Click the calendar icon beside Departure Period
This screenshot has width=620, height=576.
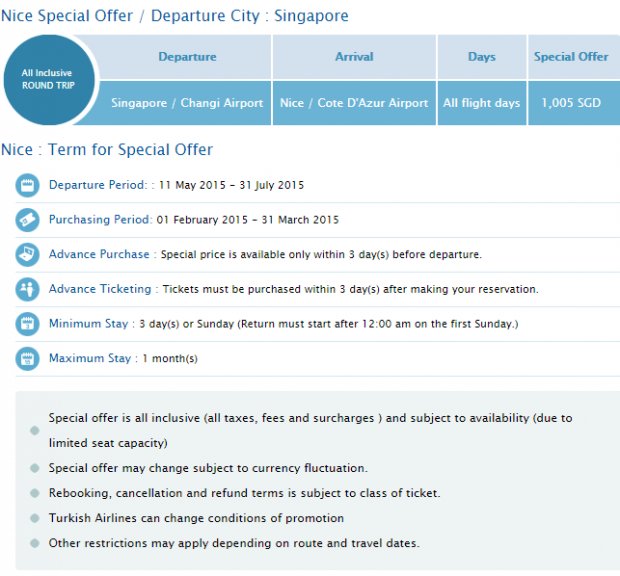click(27, 185)
